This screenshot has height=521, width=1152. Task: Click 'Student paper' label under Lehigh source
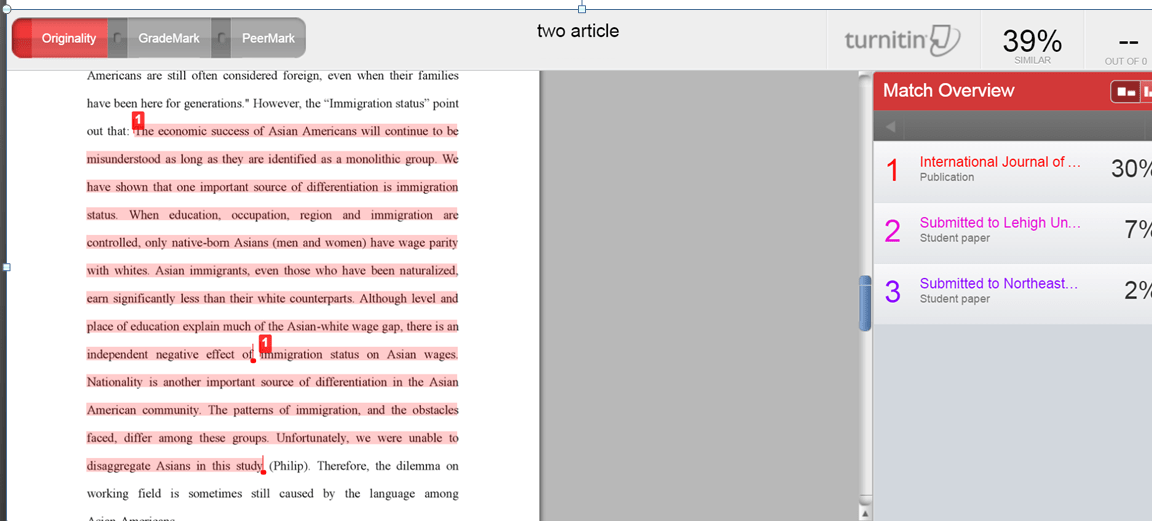[x=955, y=238]
